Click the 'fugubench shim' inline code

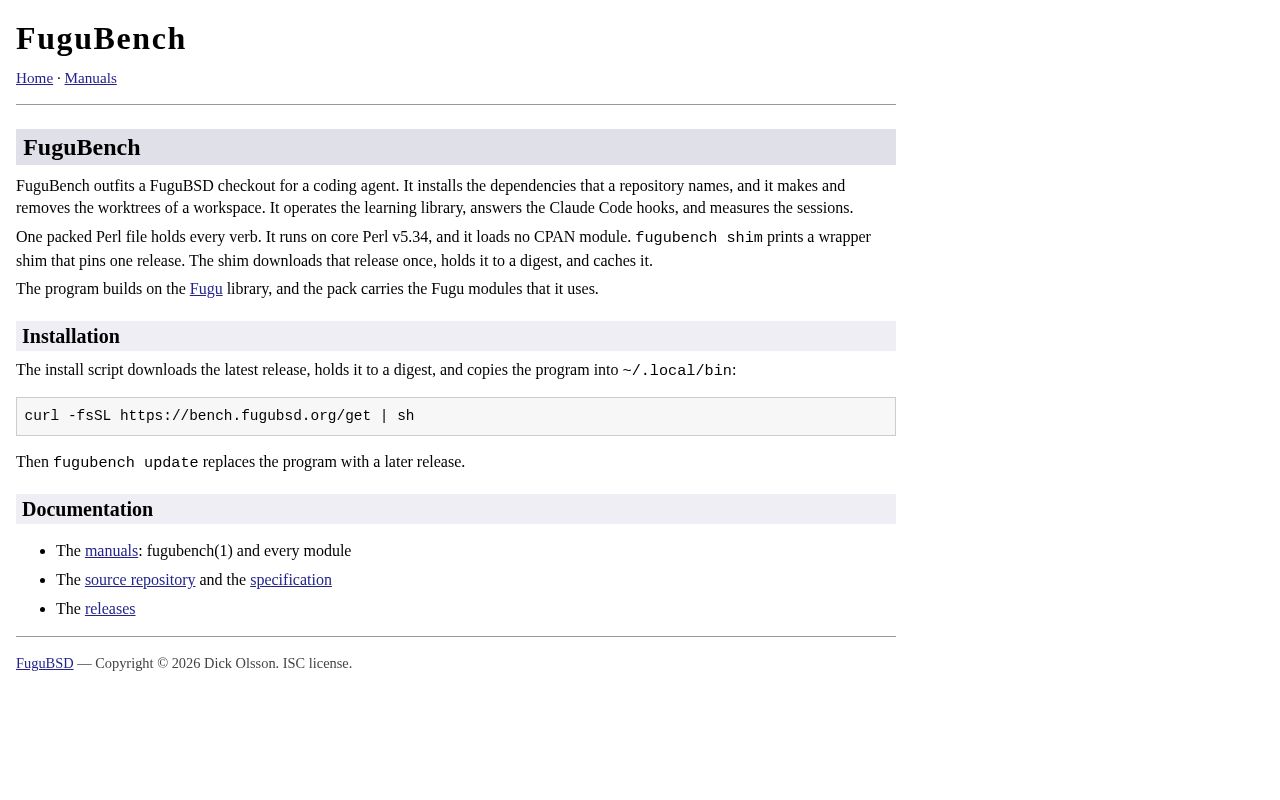click(699, 238)
